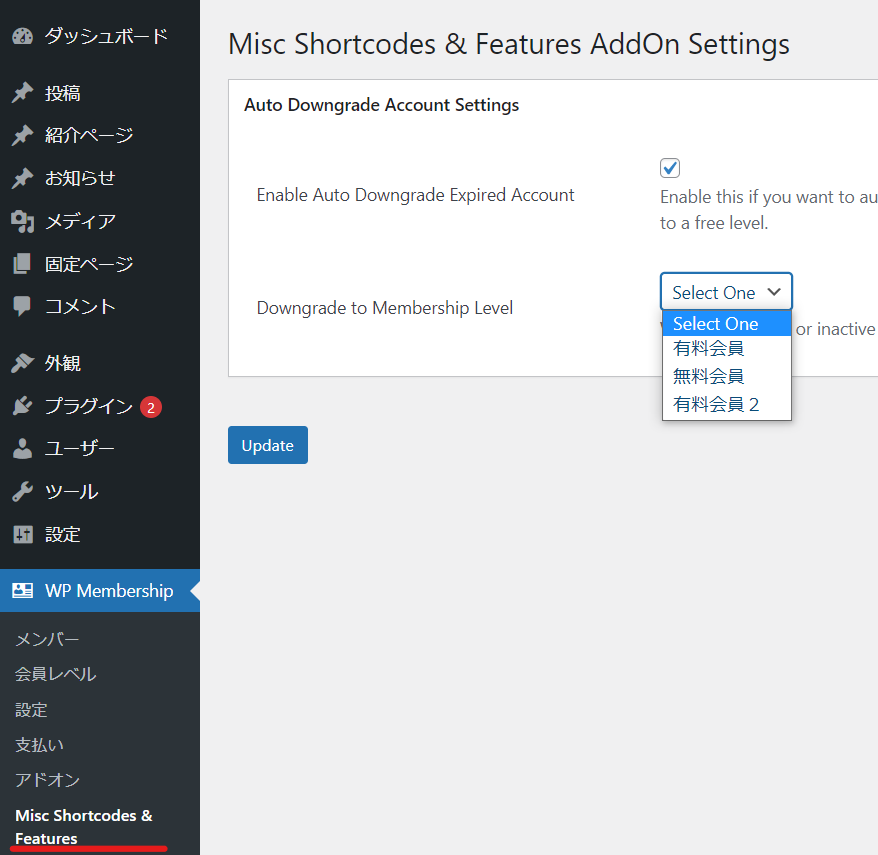Click the 固定ページ pages icon
Image resolution: width=878 pixels, height=855 pixels.
23,264
